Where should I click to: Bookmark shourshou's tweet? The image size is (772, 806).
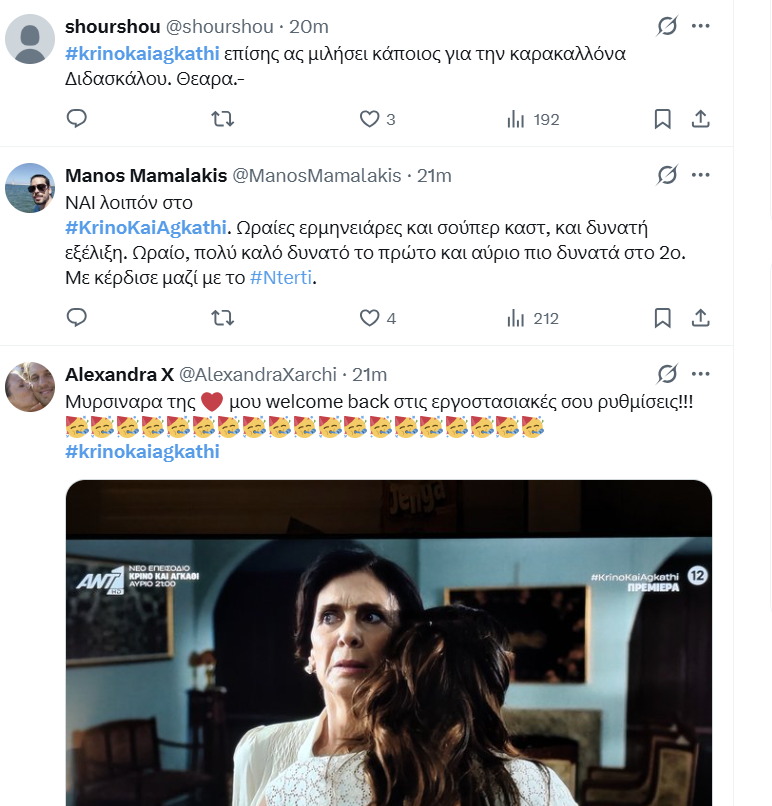tap(663, 119)
